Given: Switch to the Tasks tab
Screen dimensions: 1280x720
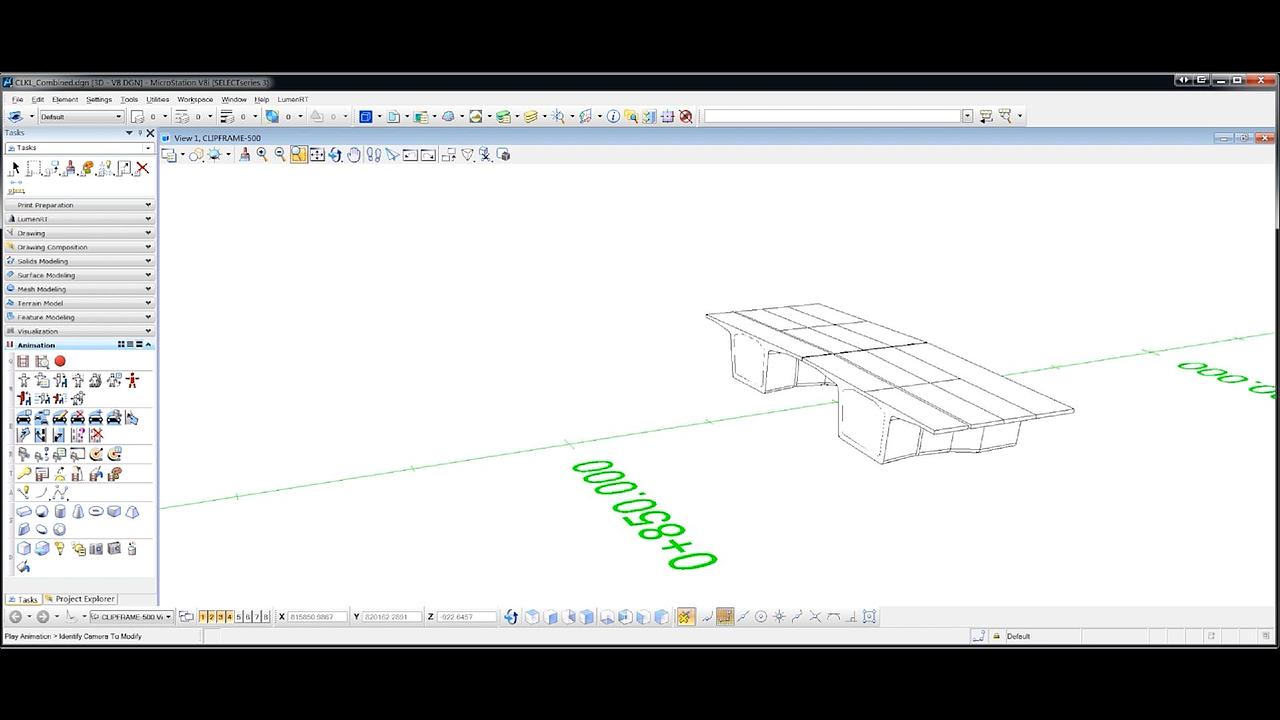Looking at the screenshot, I should coord(22,599).
